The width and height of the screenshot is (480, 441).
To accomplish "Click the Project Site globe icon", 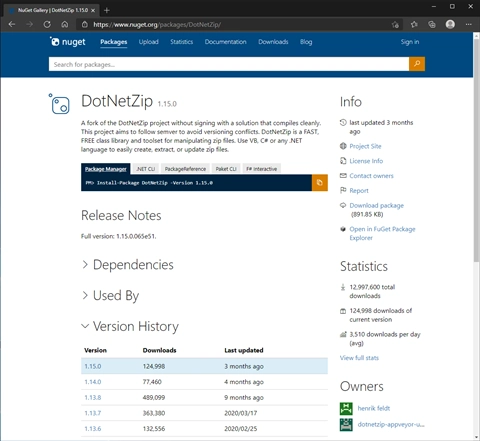I will 343,146.
